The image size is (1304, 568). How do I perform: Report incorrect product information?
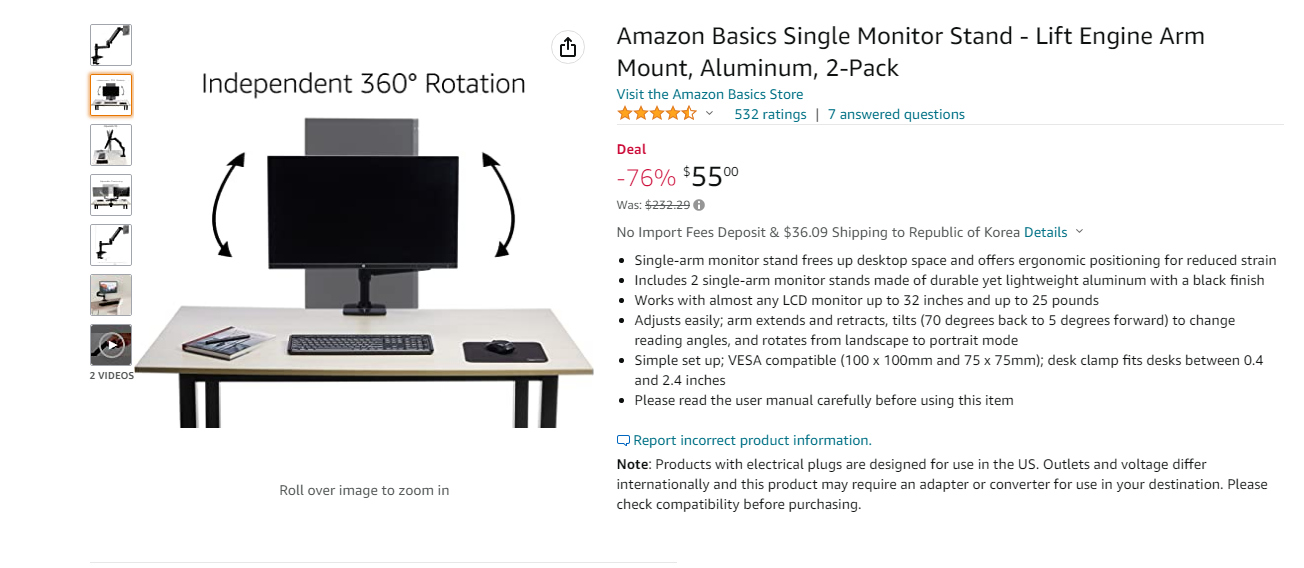tap(752, 440)
